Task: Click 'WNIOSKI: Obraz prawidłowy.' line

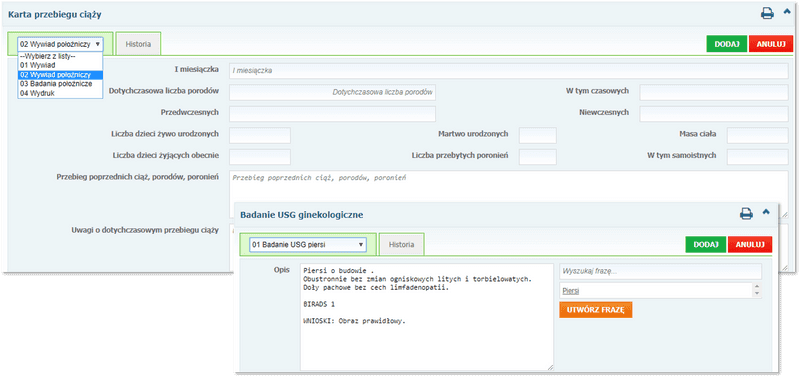Action: (x=354, y=321)
